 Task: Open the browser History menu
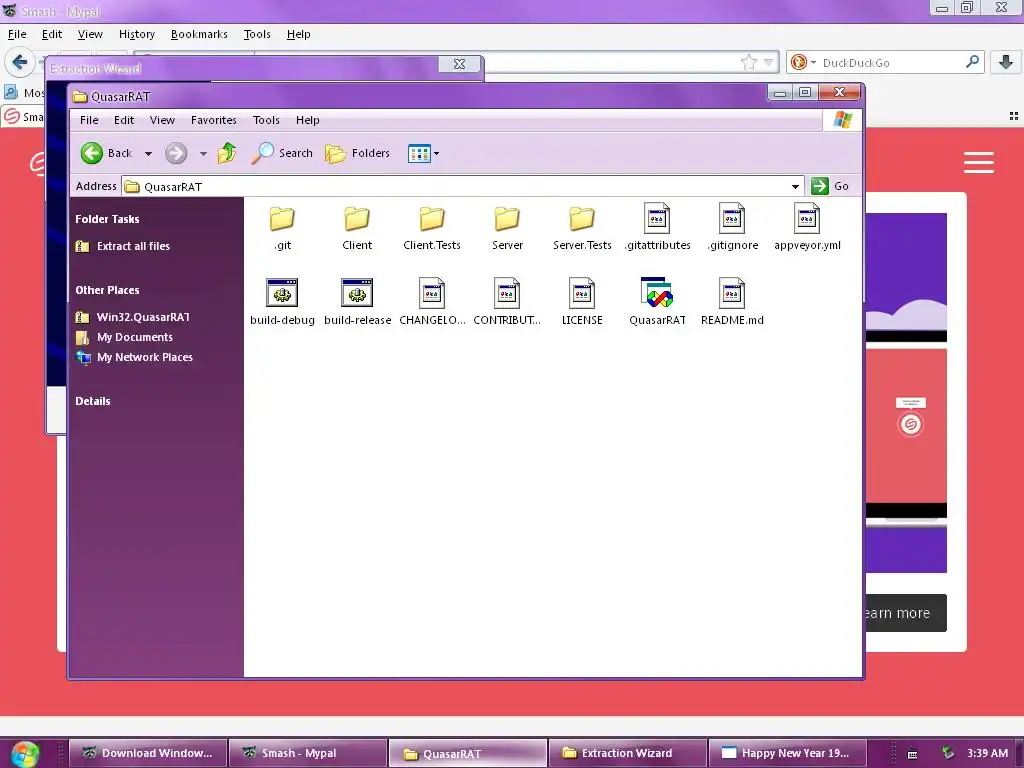click(136, 34)
